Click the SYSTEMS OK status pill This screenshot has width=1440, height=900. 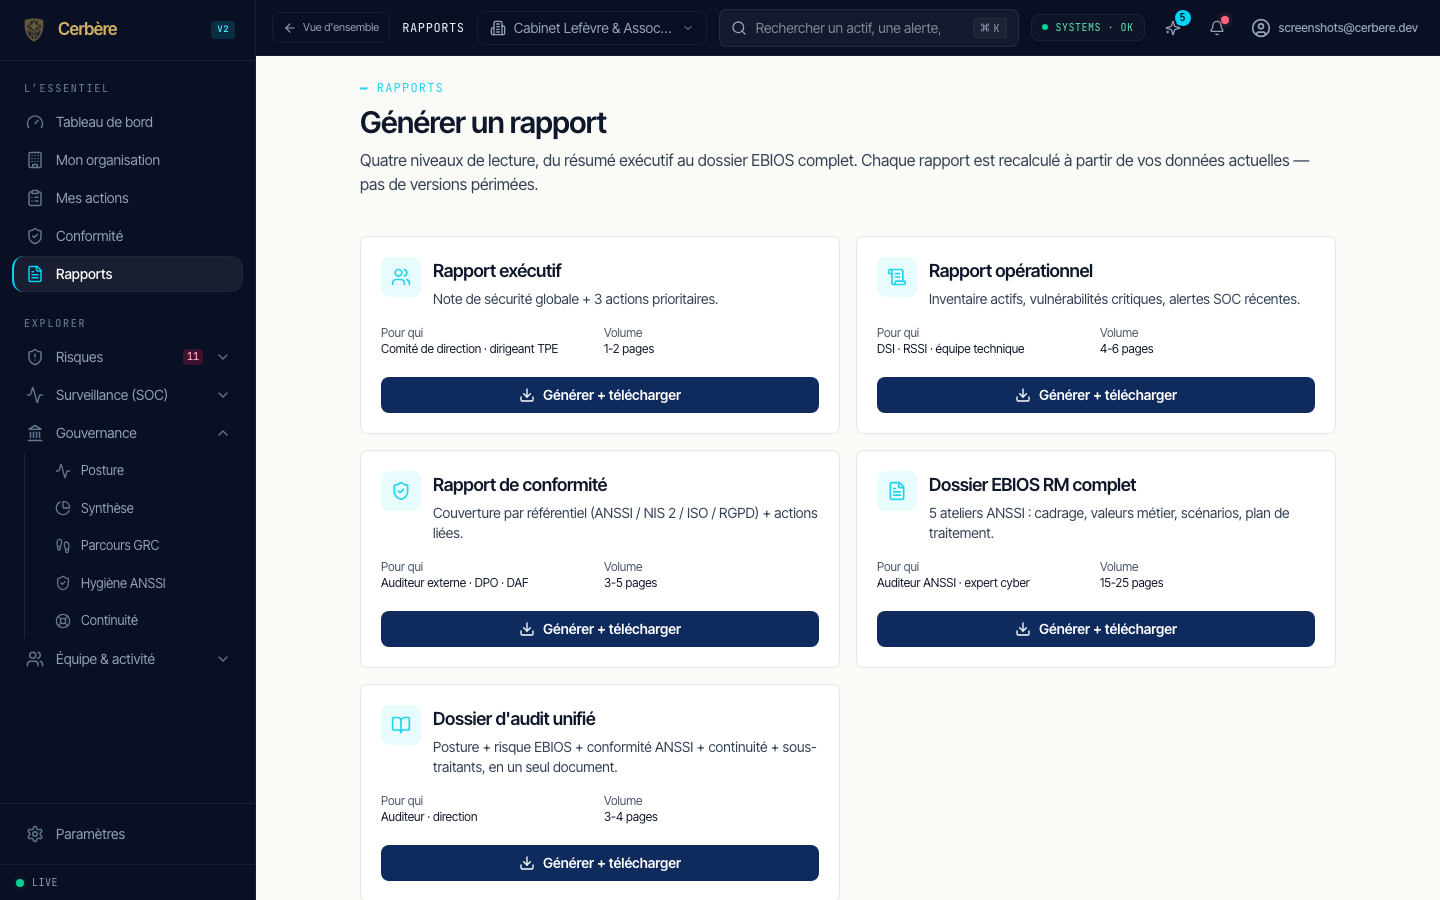[x=1088, y=28]
